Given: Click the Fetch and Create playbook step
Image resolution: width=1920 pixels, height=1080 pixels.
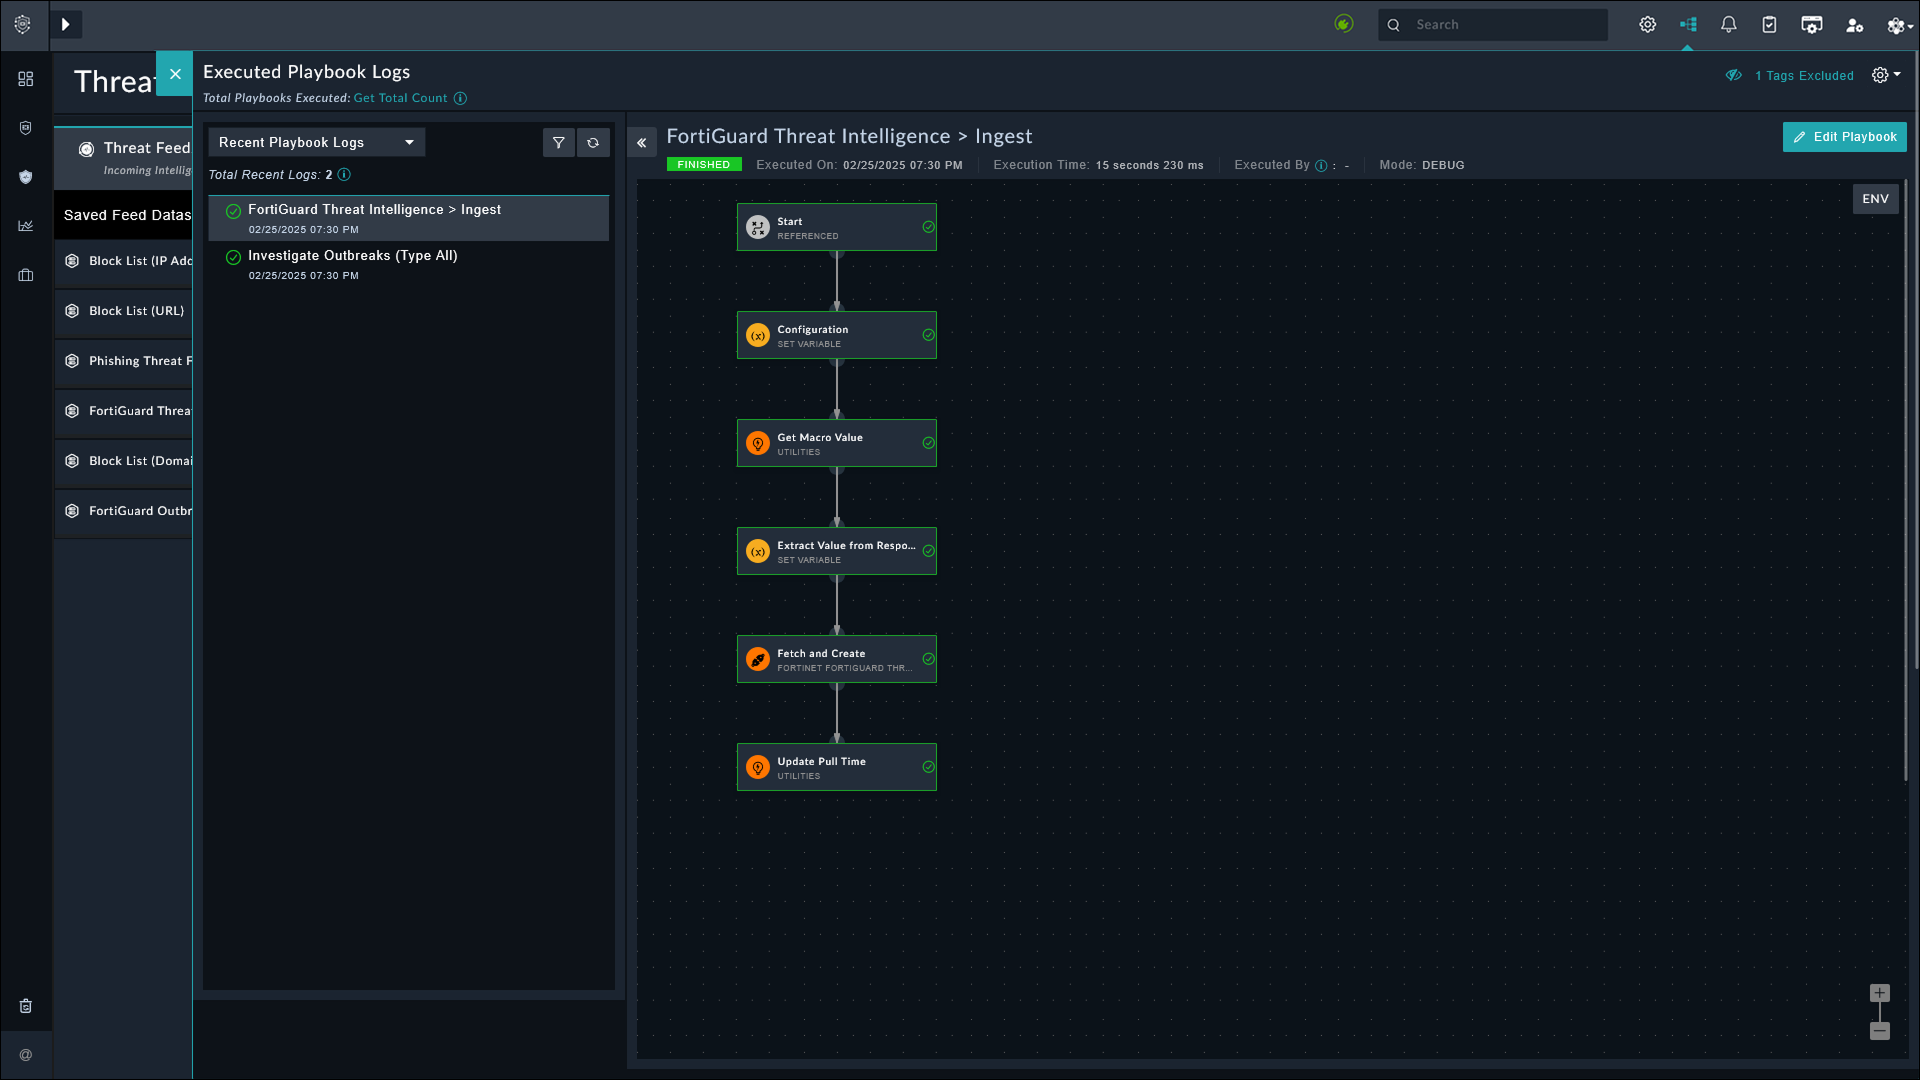Looking at the screenshot, I should point(836,659).
